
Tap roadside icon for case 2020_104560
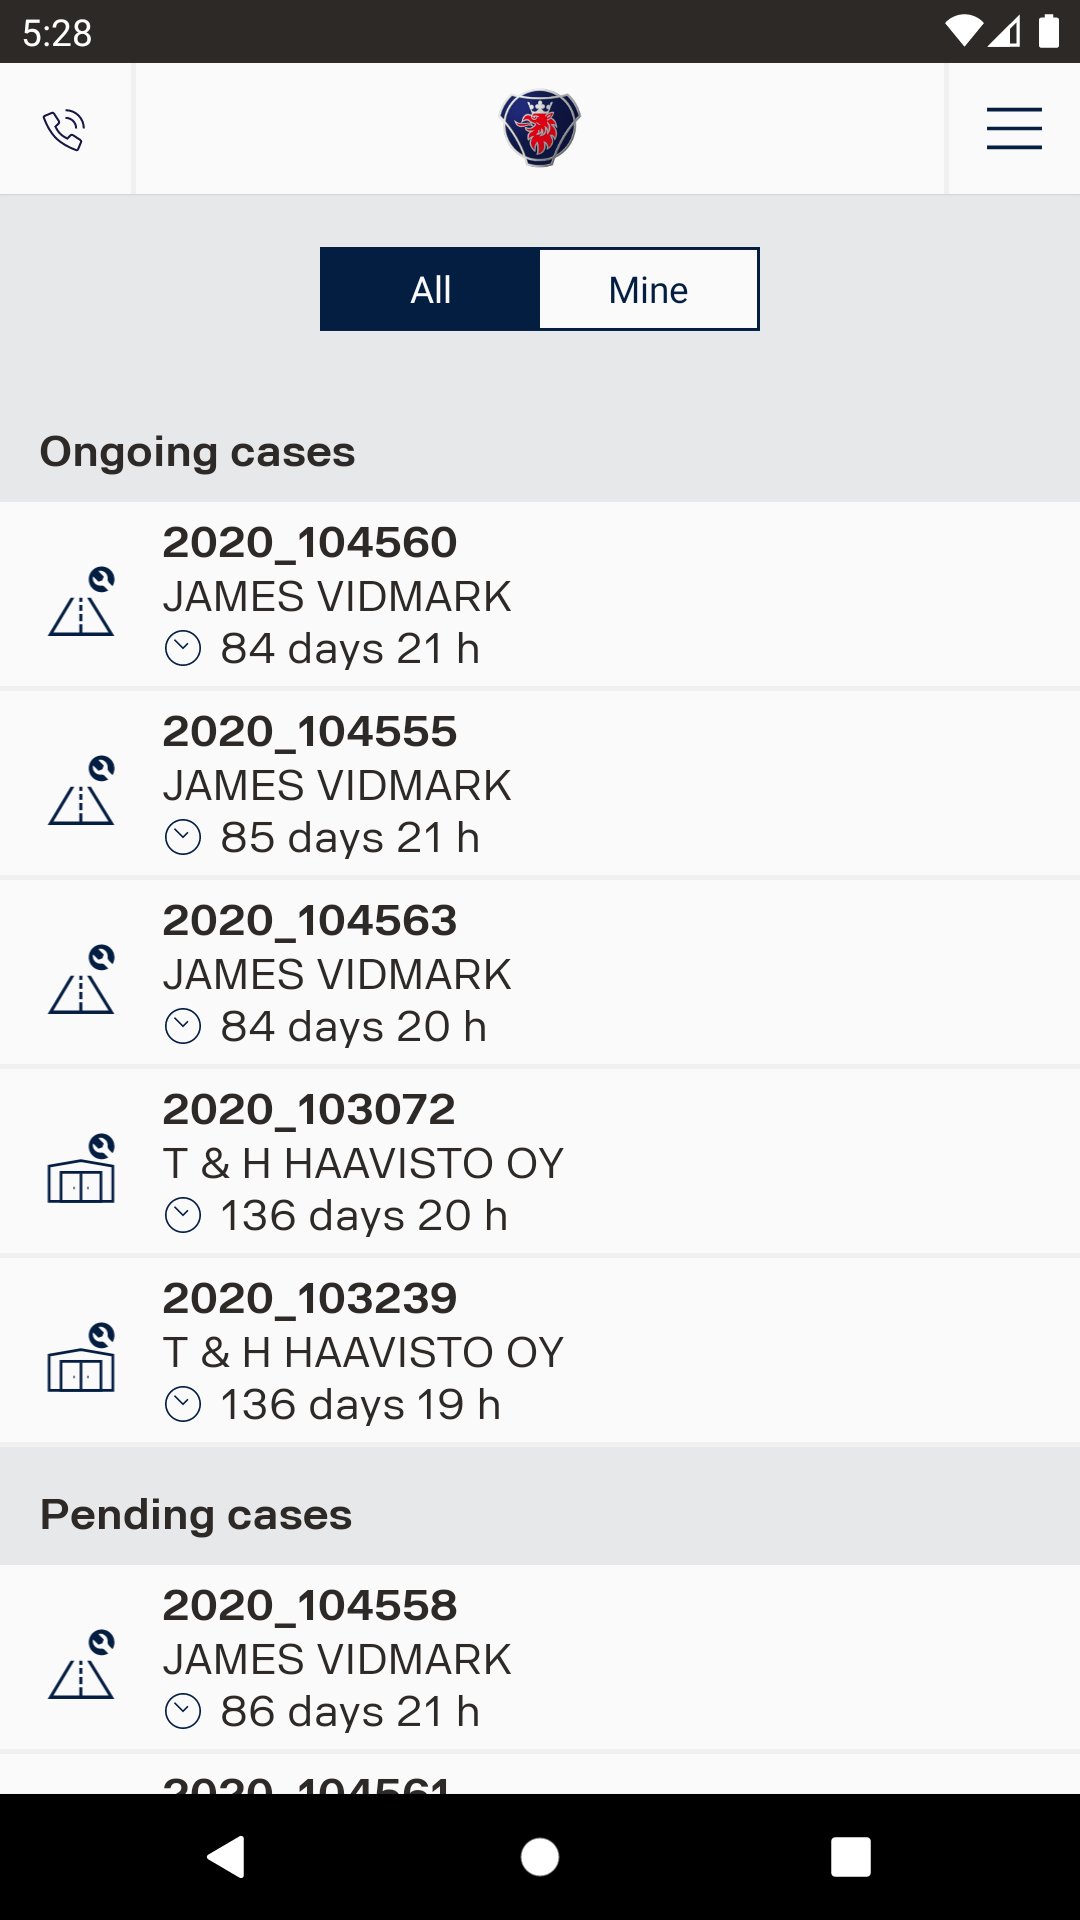[x=82, y=603]
